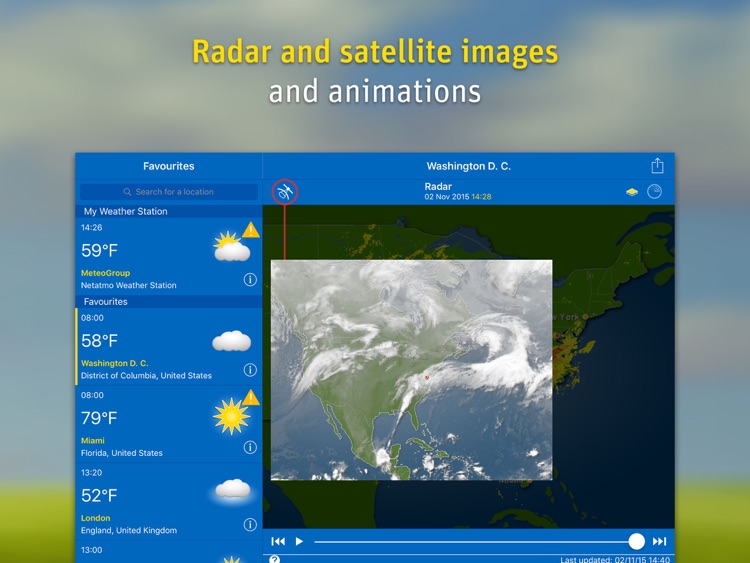The width and height of the screenshot is (750, 563).
Task: Skip to the first radar frame
Action: (278, 541)
